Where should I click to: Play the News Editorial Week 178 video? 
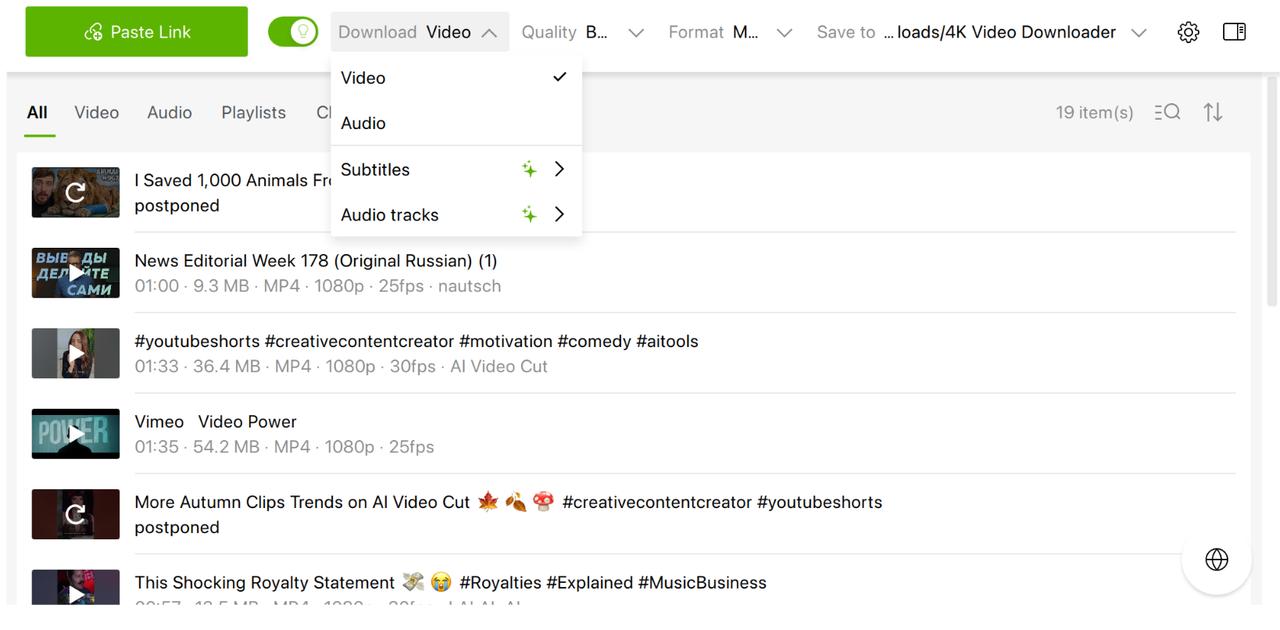point(76,273)
